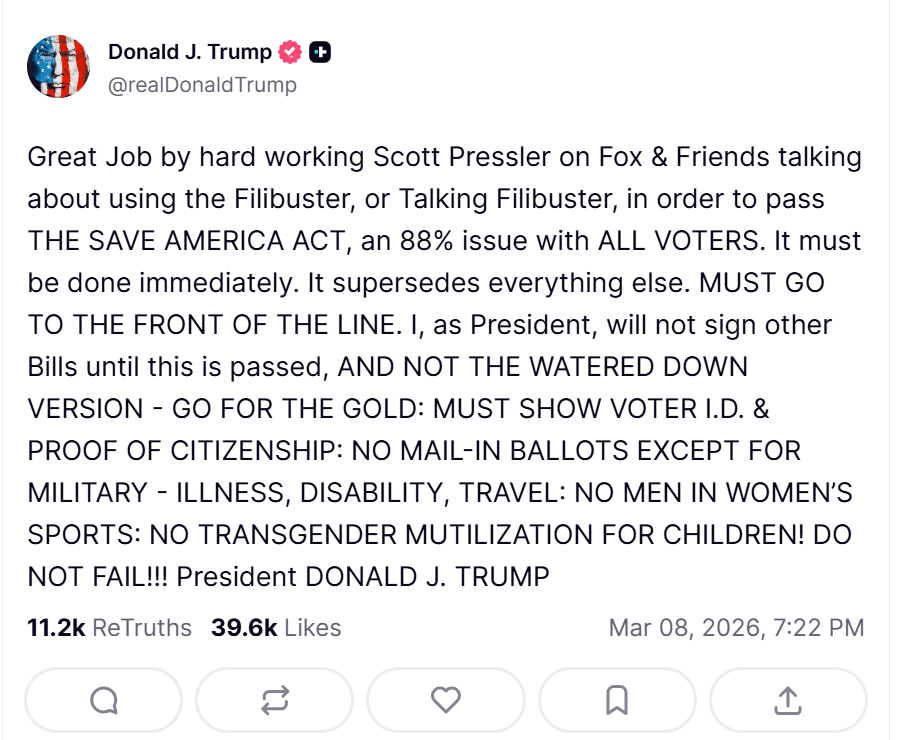Like the post with the heart icon
Screen dimensions: 899x740
click(445, 700)
